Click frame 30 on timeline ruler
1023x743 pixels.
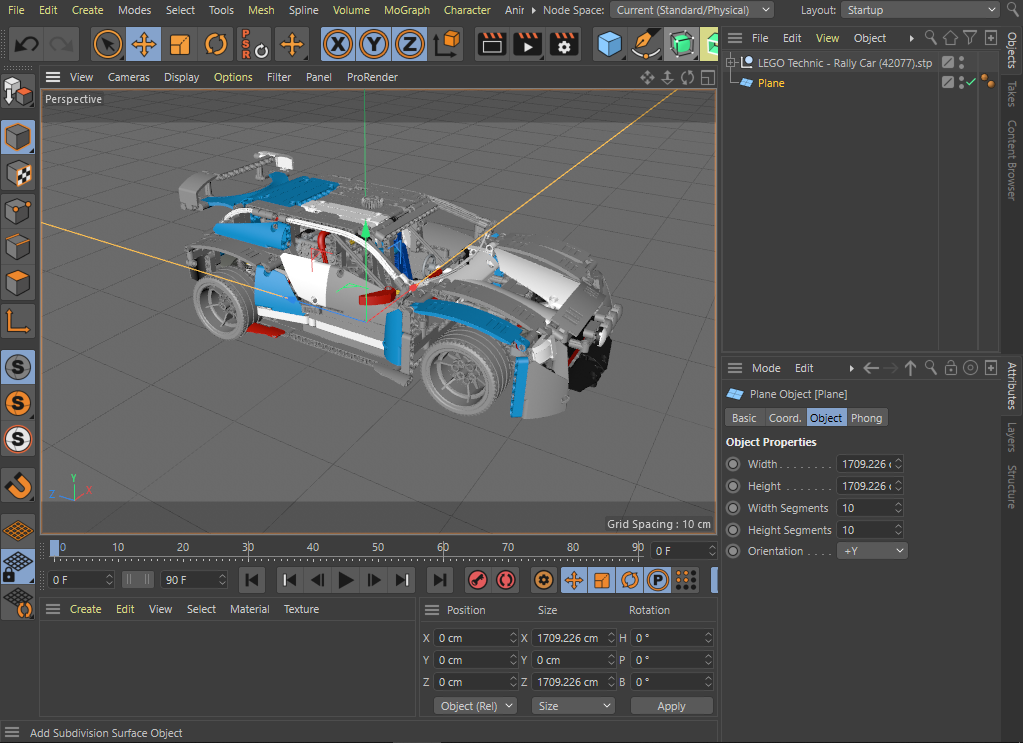pyautogui.click(x=248, y=548)
